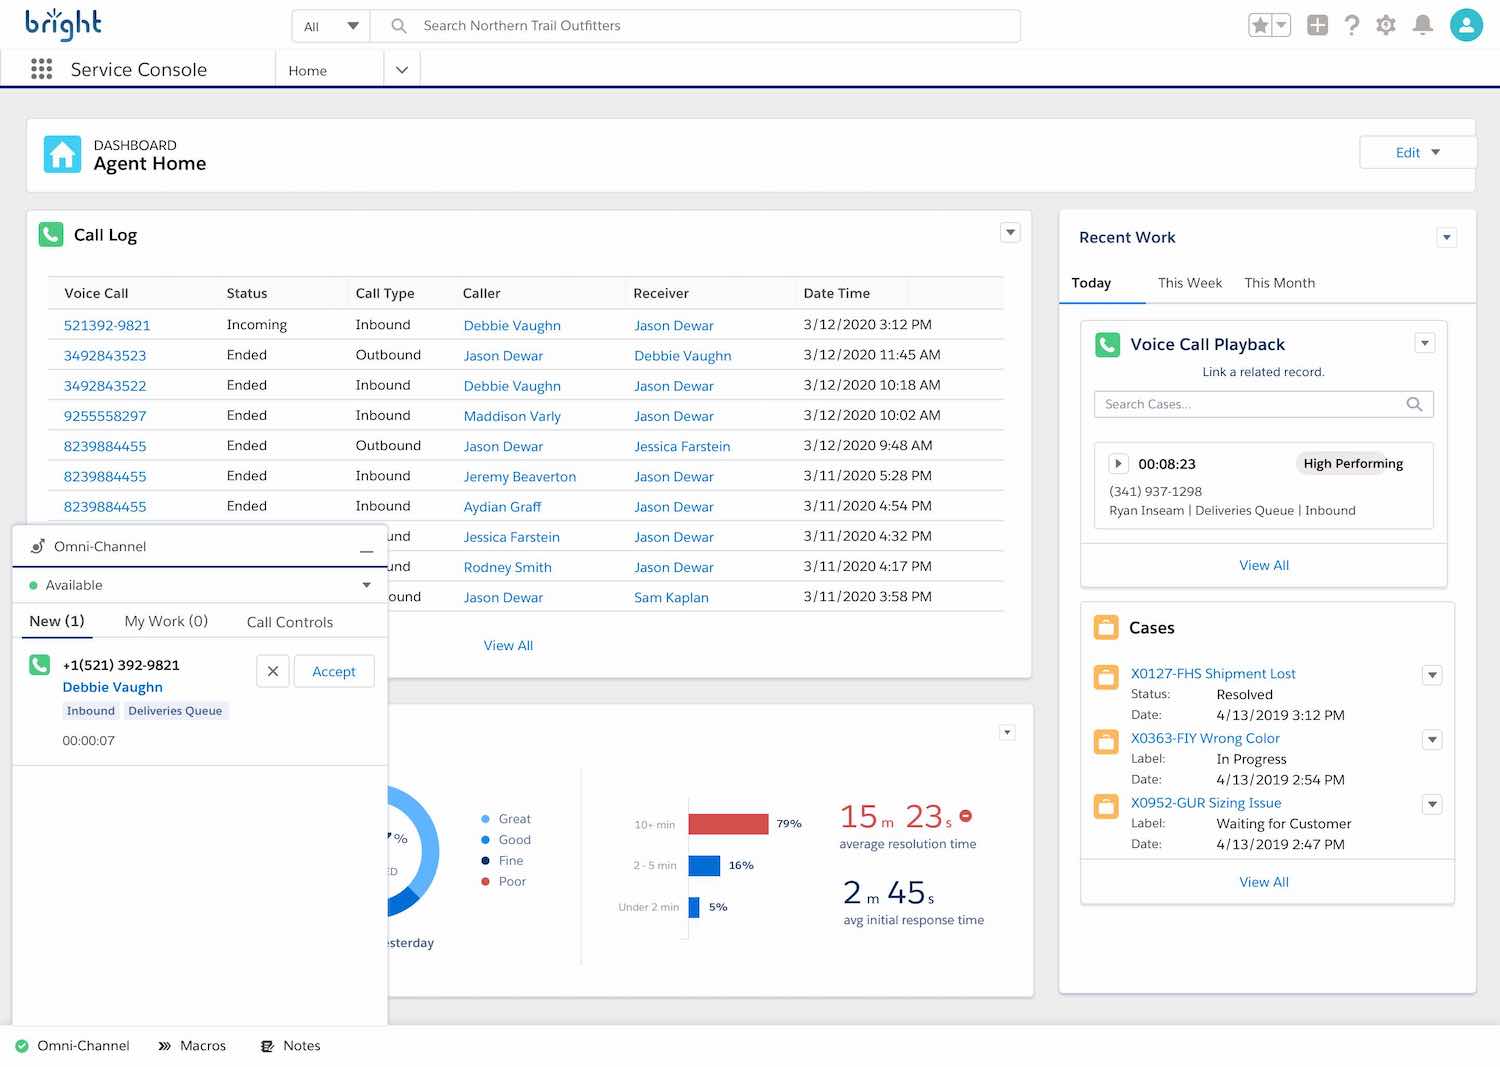Click the Poor satisfaction legend dot

pos(484,881)
